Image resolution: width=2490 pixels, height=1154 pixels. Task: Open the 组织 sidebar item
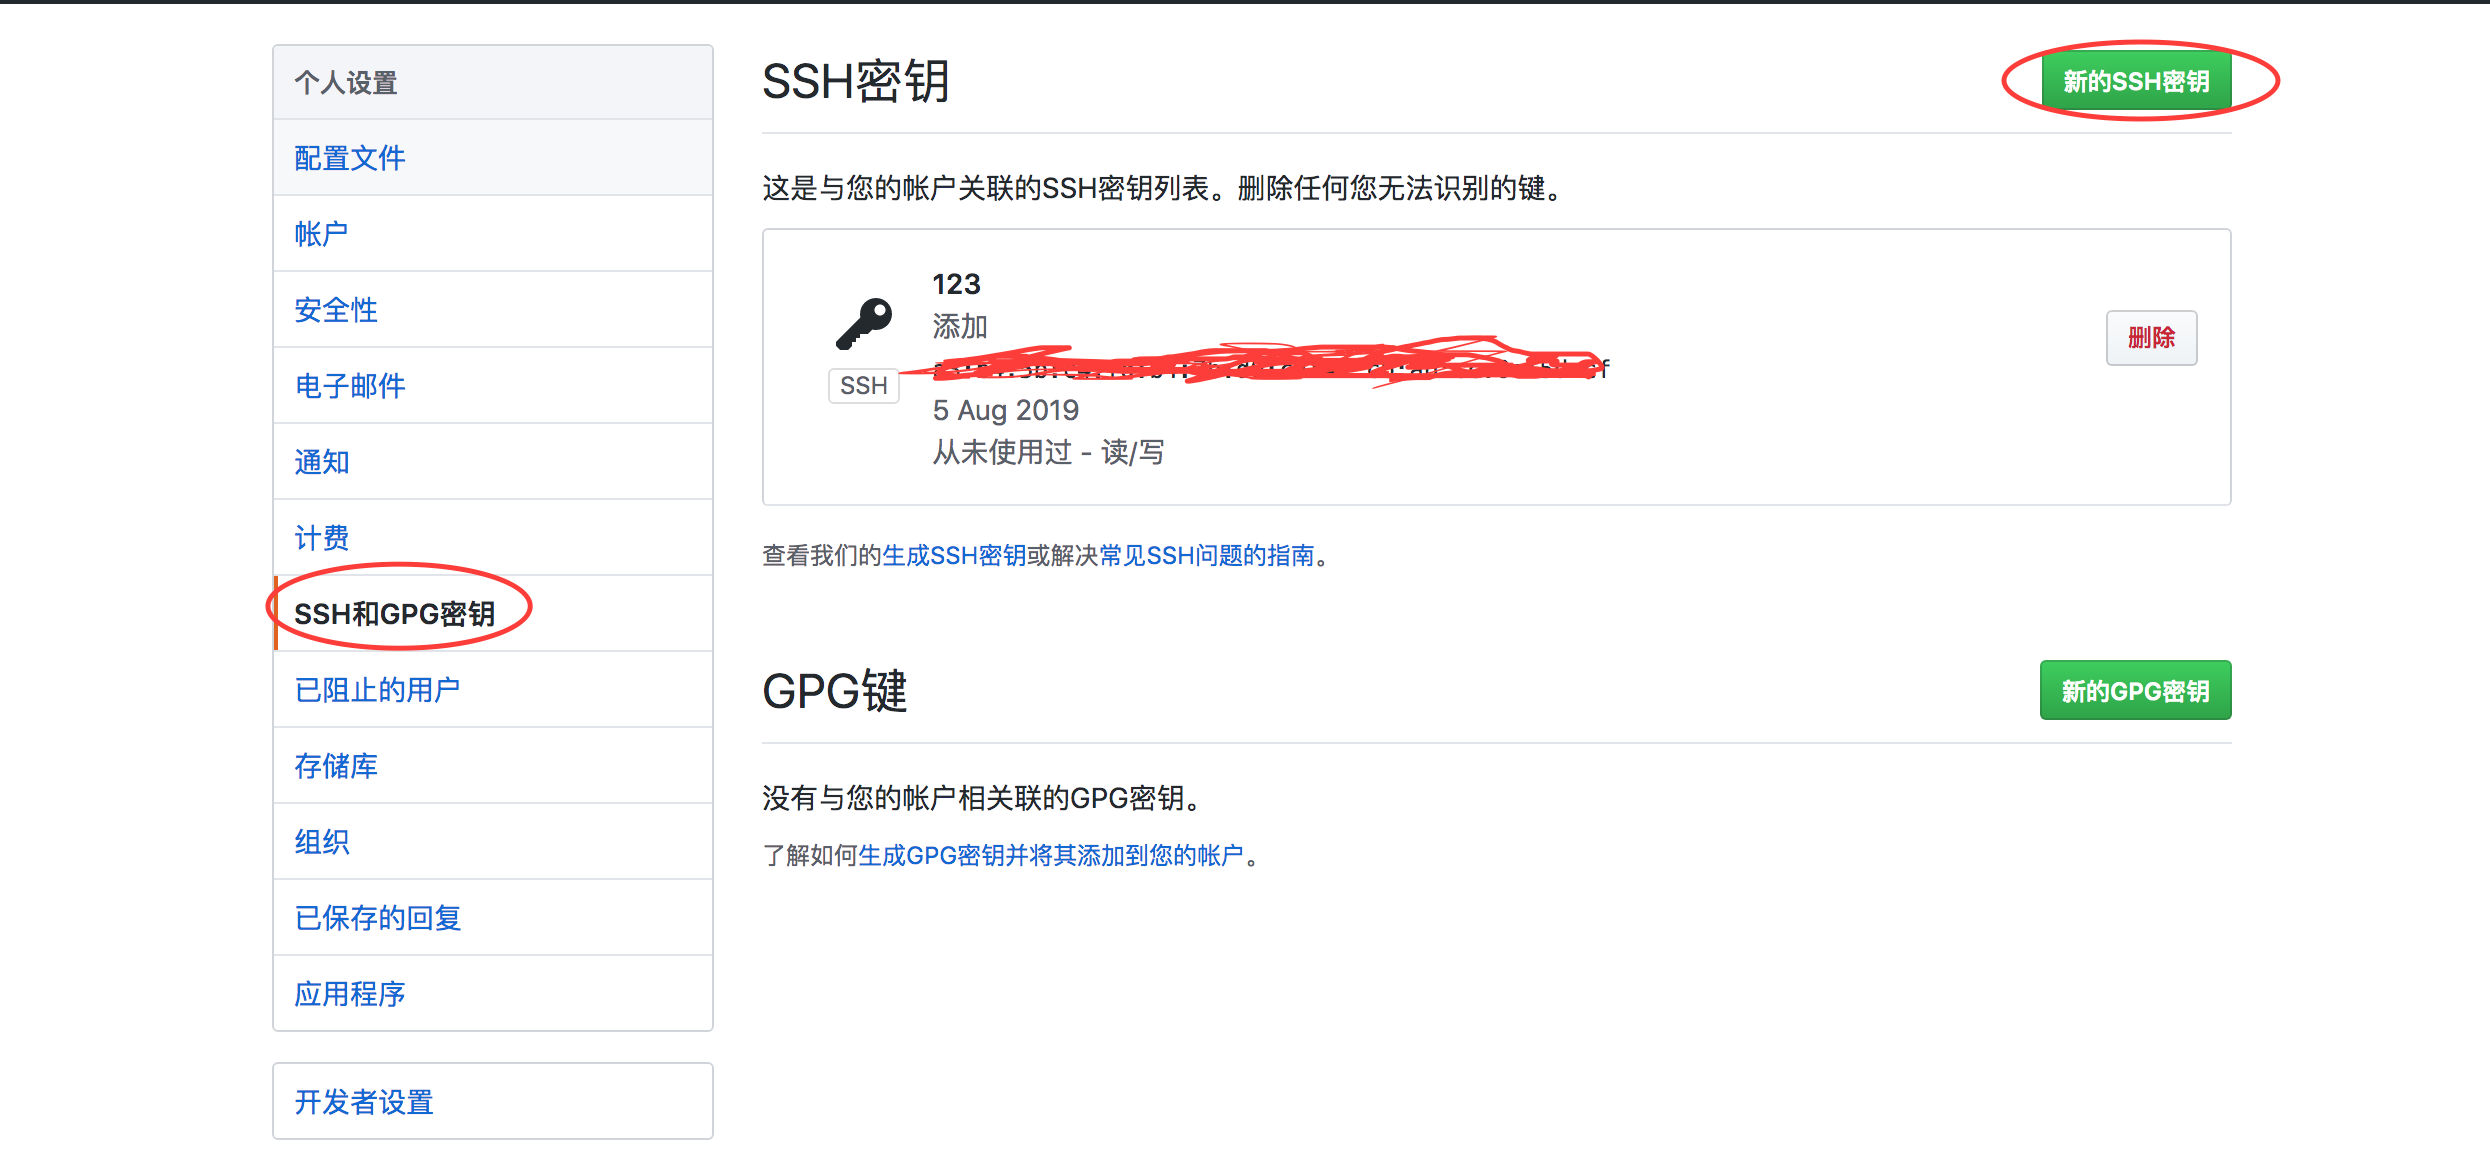(321, 842)
